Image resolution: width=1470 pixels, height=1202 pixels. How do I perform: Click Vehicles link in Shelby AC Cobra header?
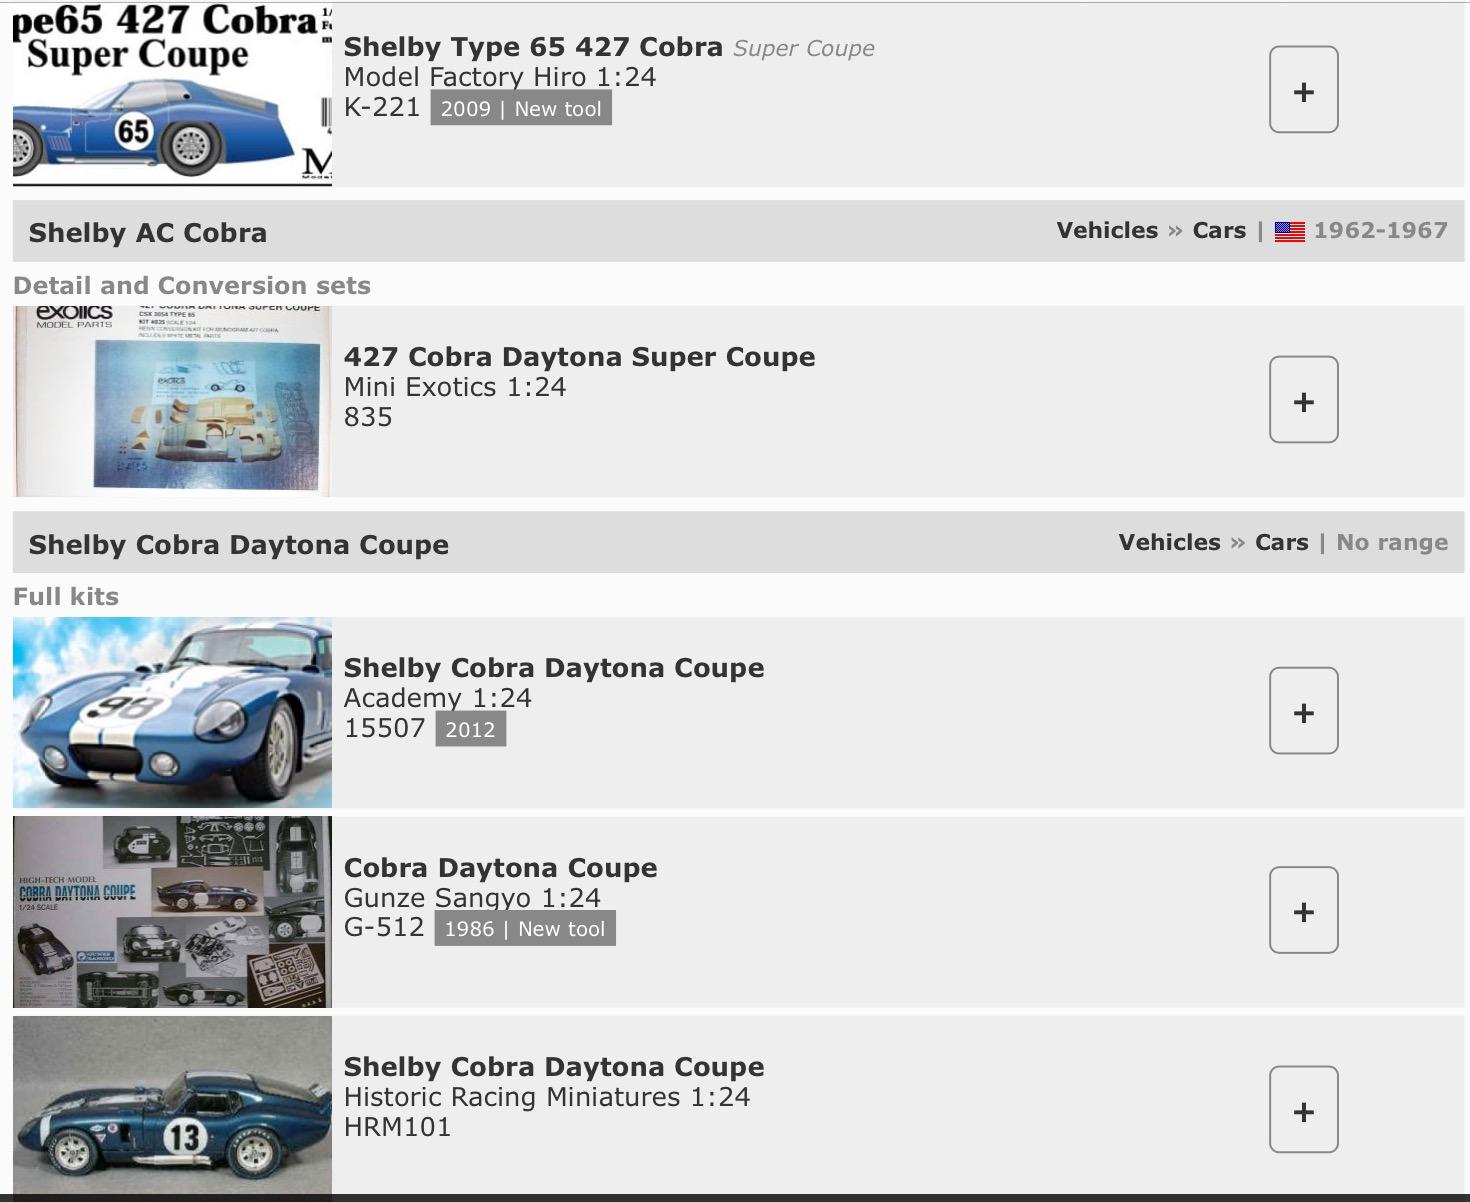1106,231
